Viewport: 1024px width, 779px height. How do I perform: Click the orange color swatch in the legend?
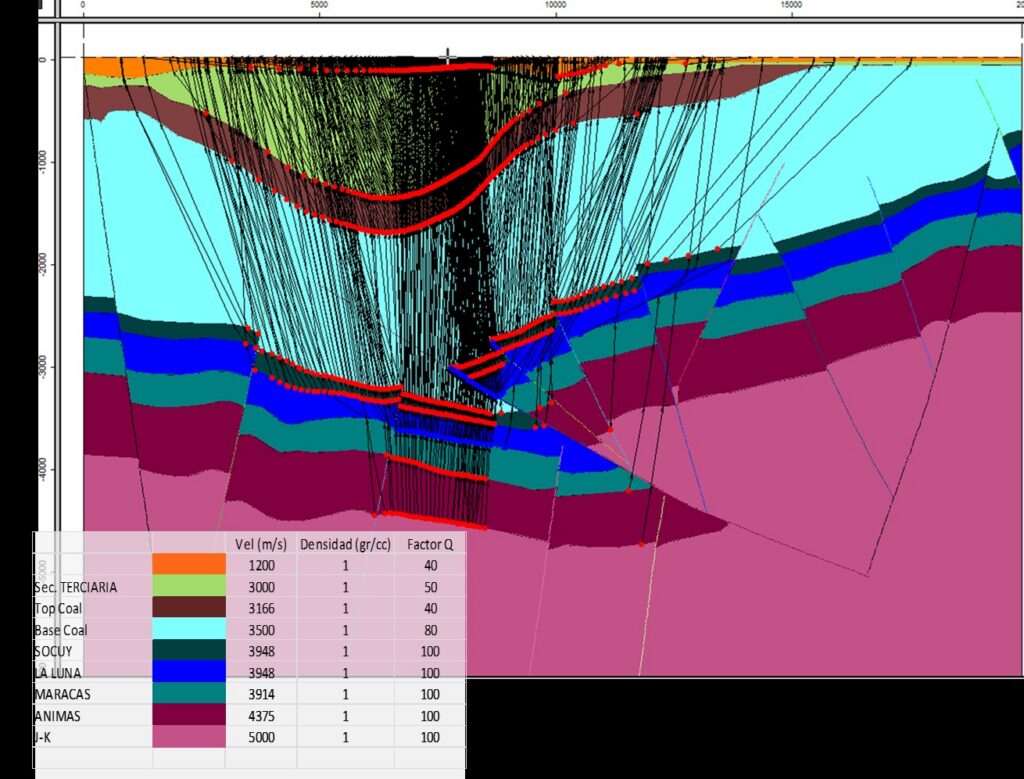coord(189,565)
